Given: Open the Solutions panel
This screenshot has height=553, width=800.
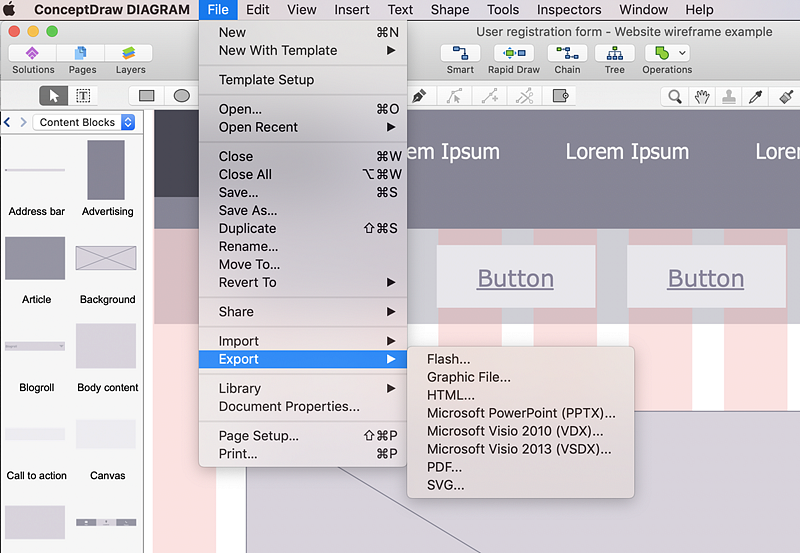Looking at the screenshot, I should [x=33, y=53].
